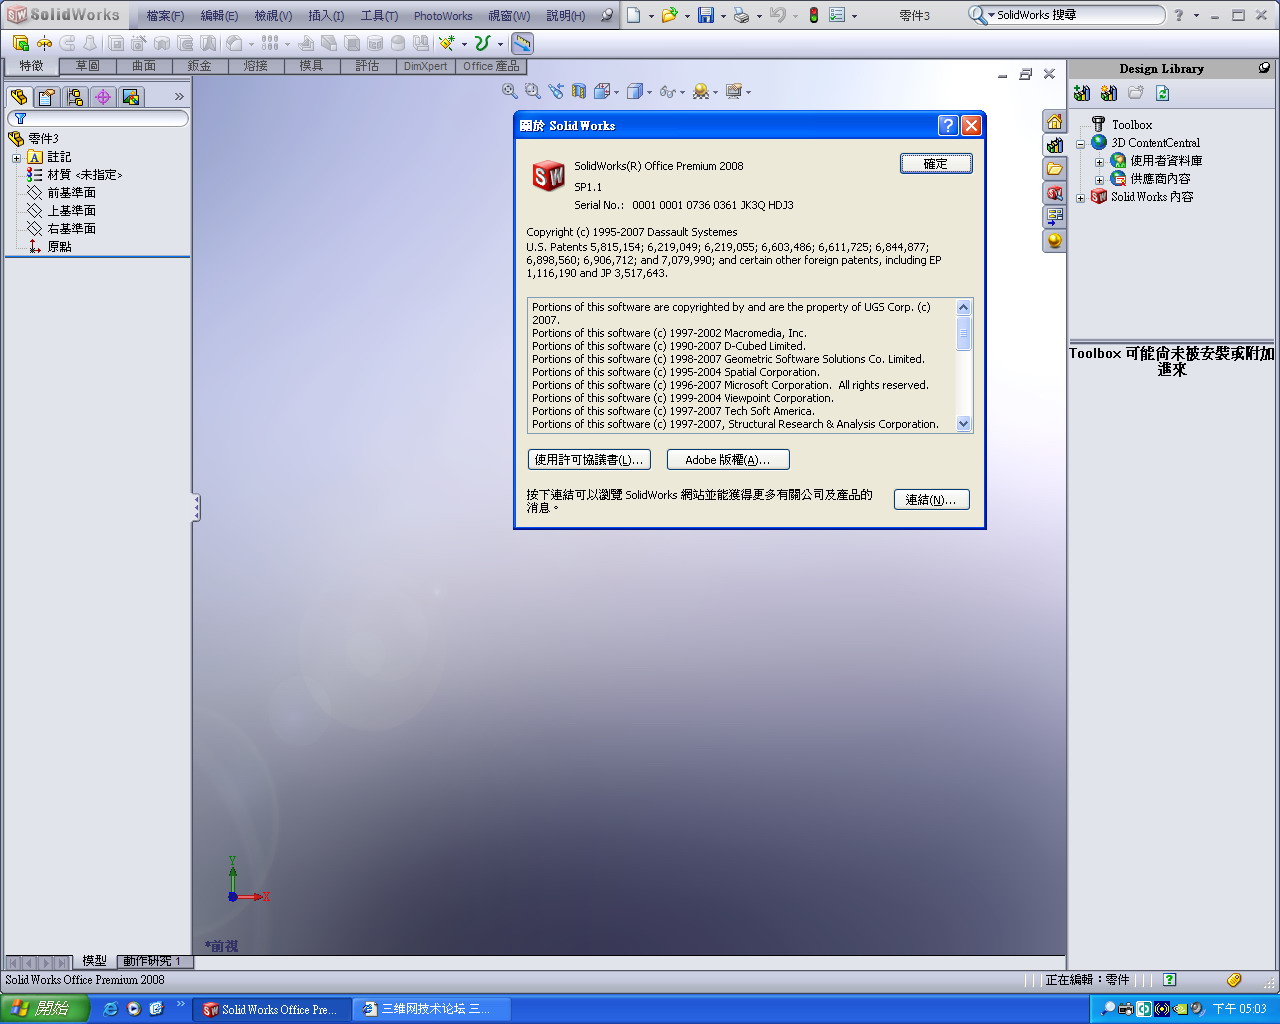Click the New document icon

634,15
